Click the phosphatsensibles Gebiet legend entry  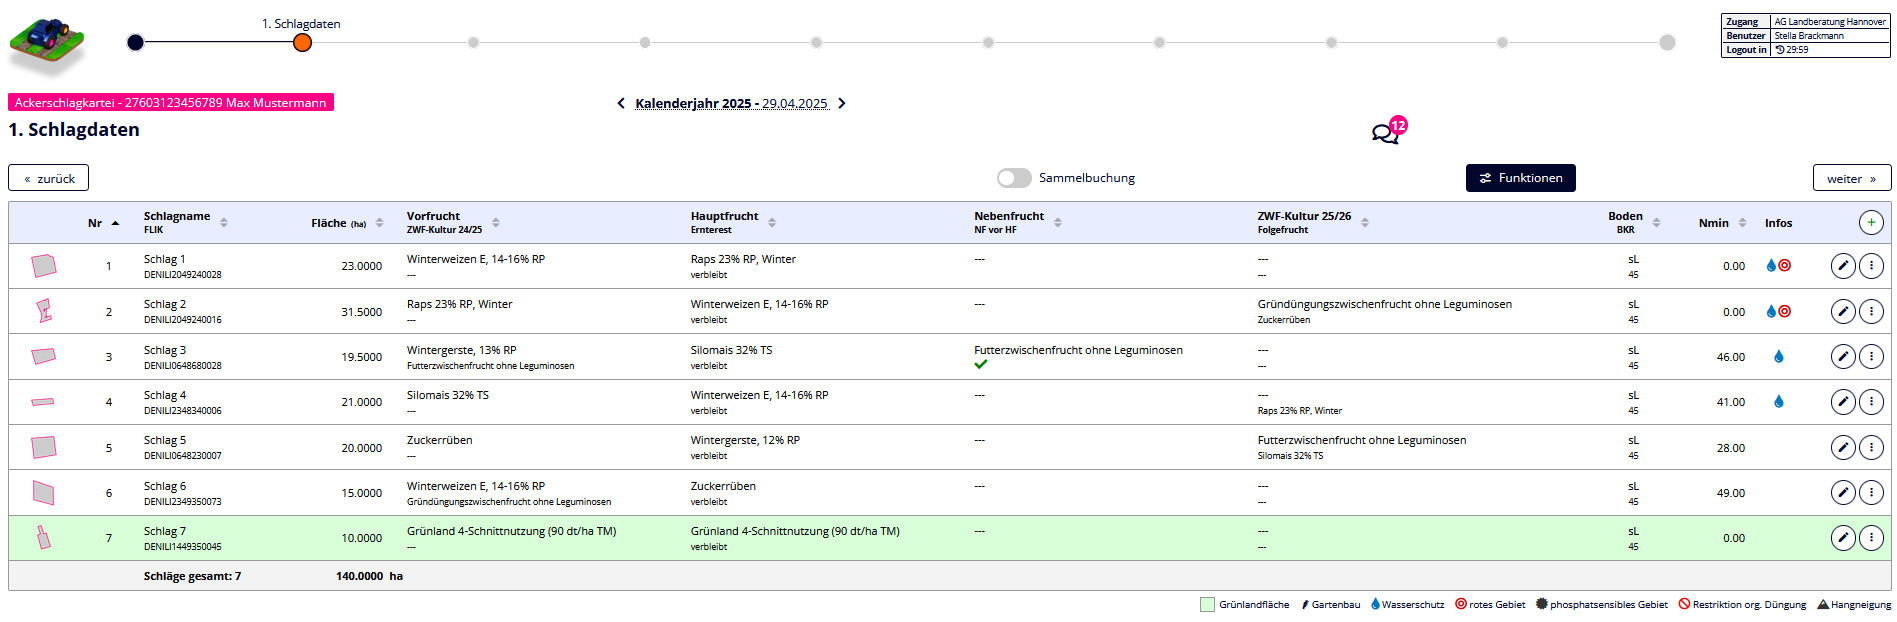(x=1601, y=604)
